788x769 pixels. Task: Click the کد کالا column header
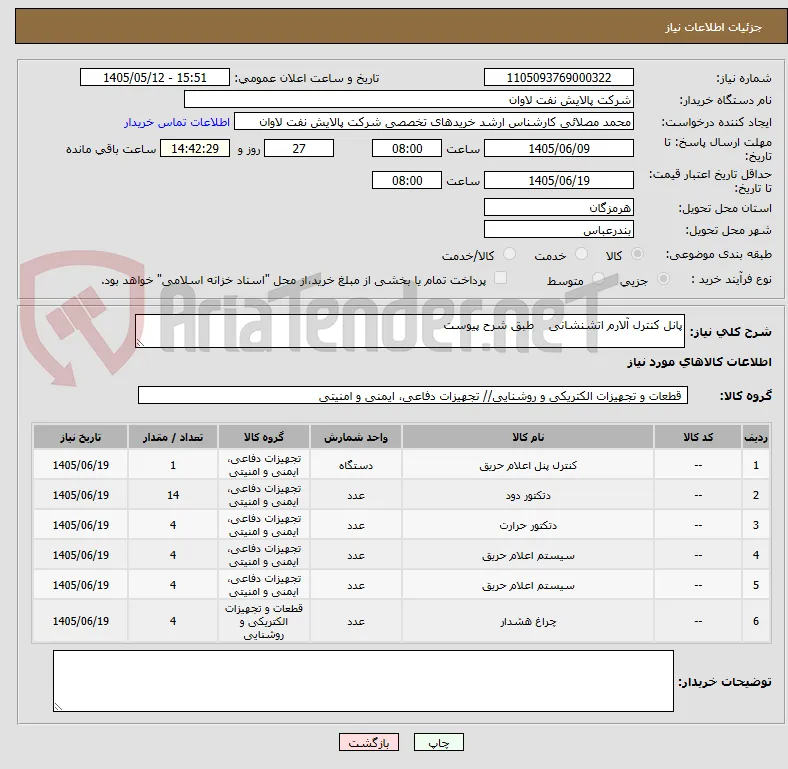(x=698, y=437)
